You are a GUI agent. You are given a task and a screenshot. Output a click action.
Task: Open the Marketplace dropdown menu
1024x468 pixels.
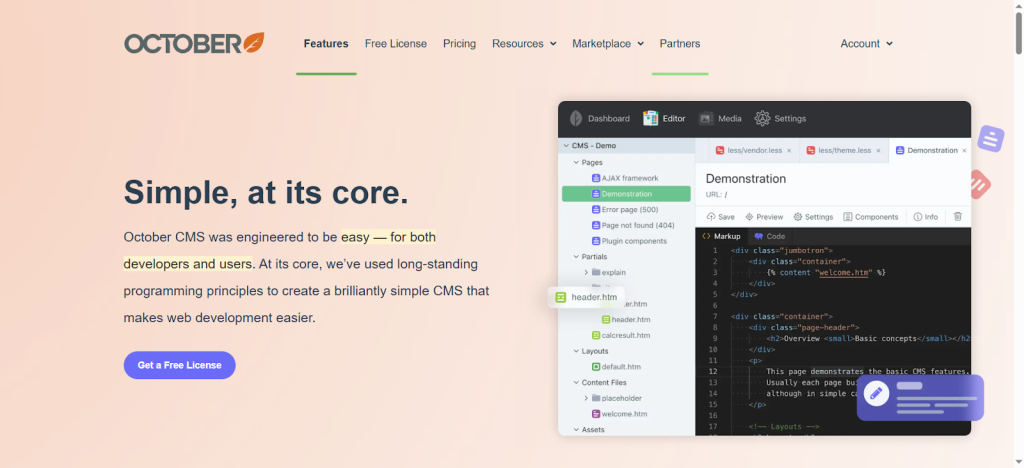pyautogui.click(x=608, y=44)
